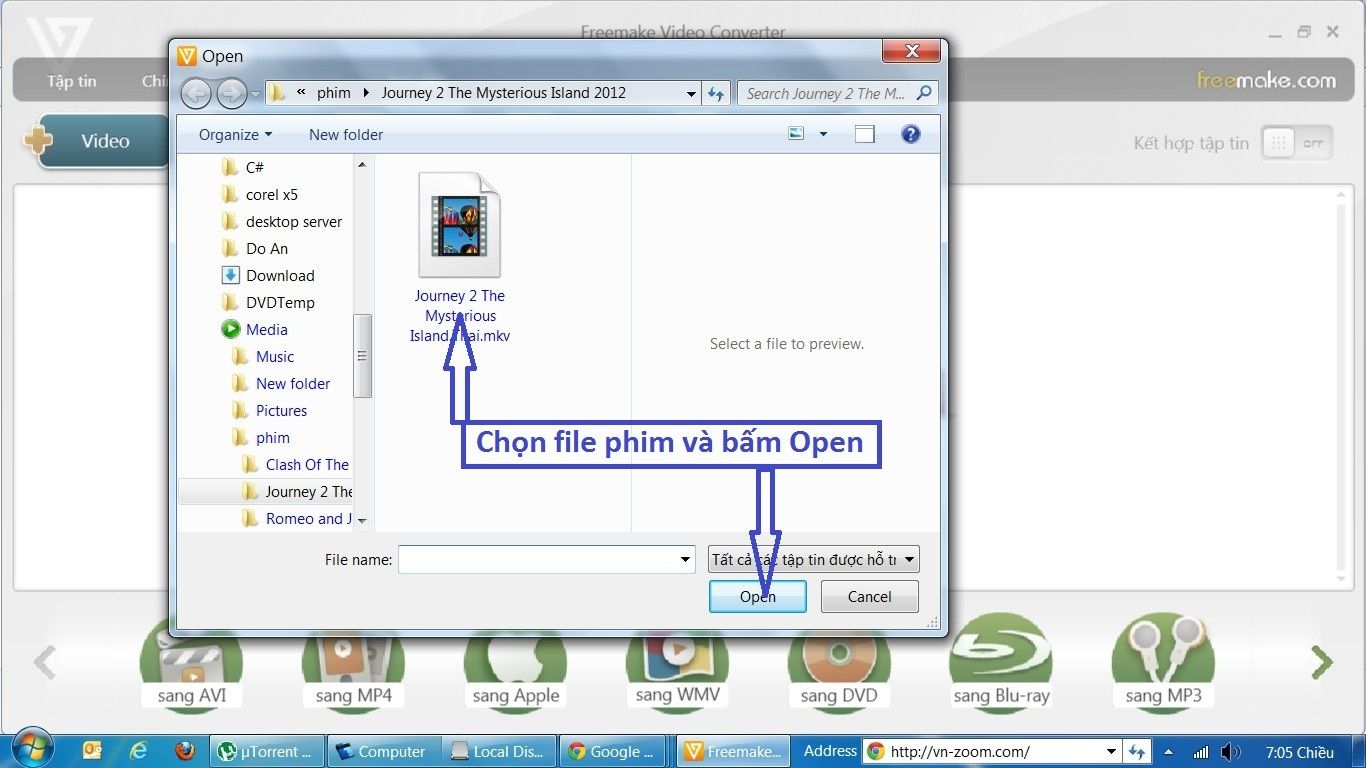Open the Organize menu dropdown
This screenshot has height=768, width=1366.
pos(235,134)
